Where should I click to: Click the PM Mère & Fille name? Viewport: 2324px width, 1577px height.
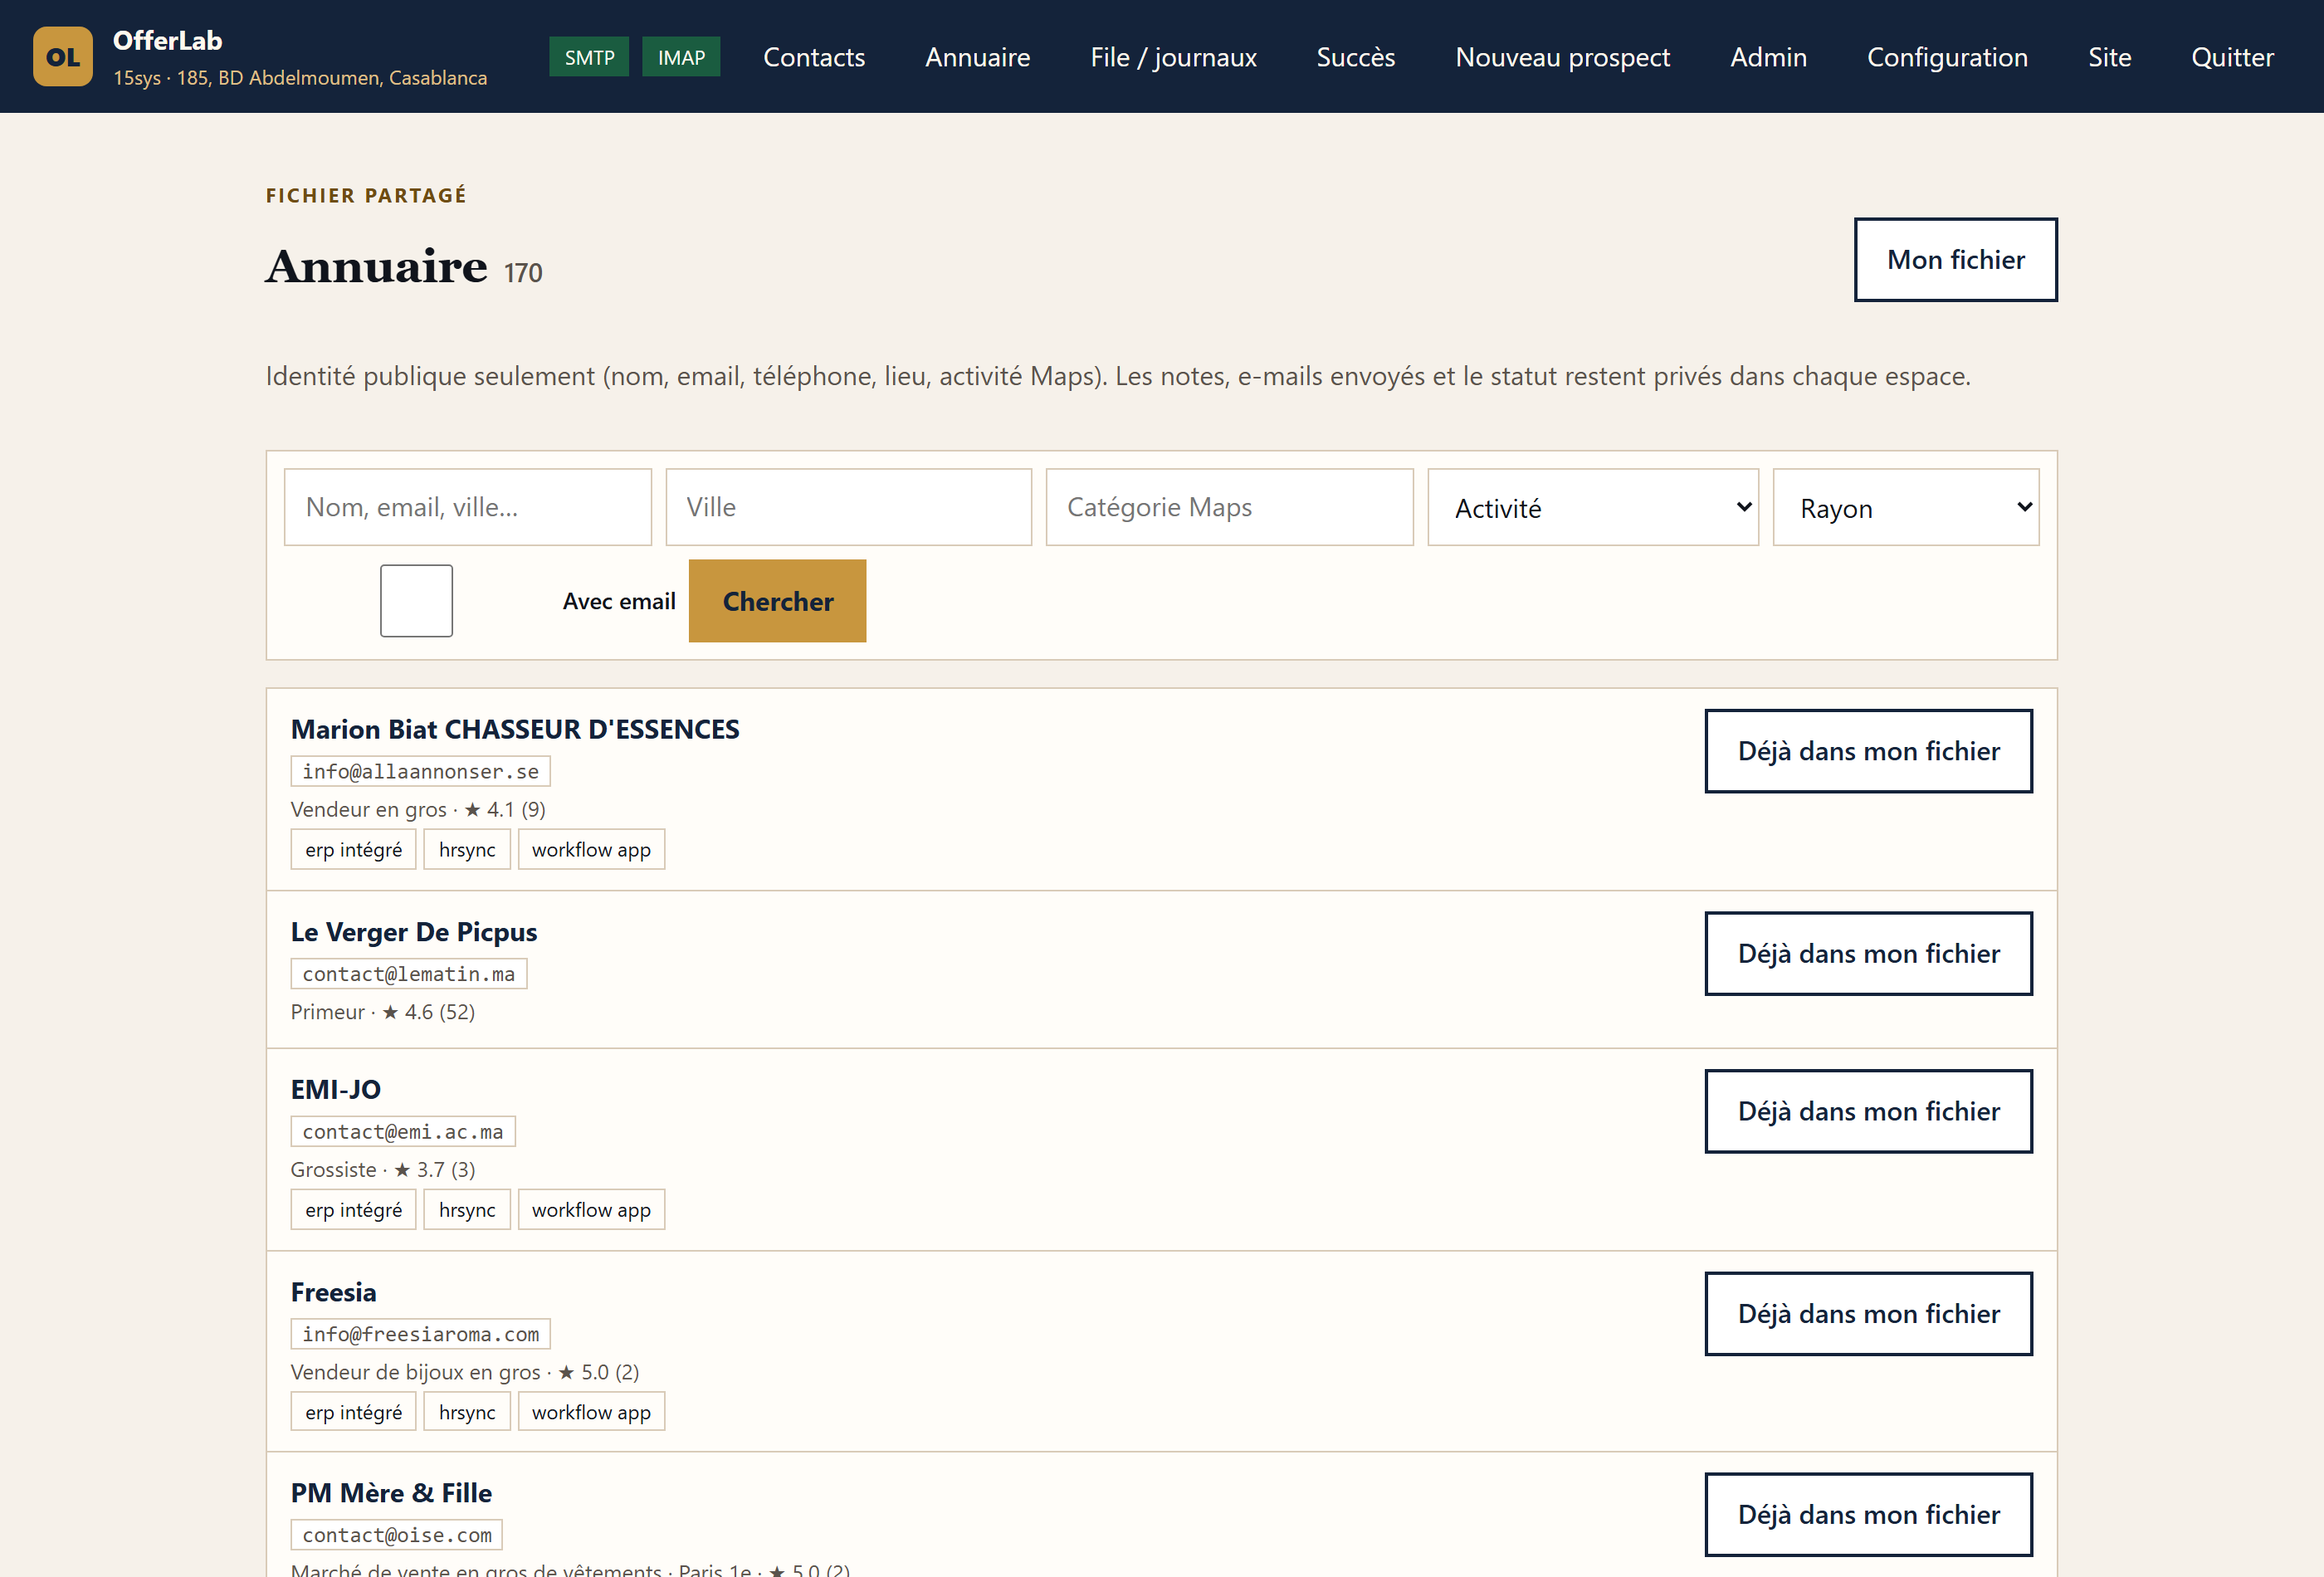click(391, 1493)
